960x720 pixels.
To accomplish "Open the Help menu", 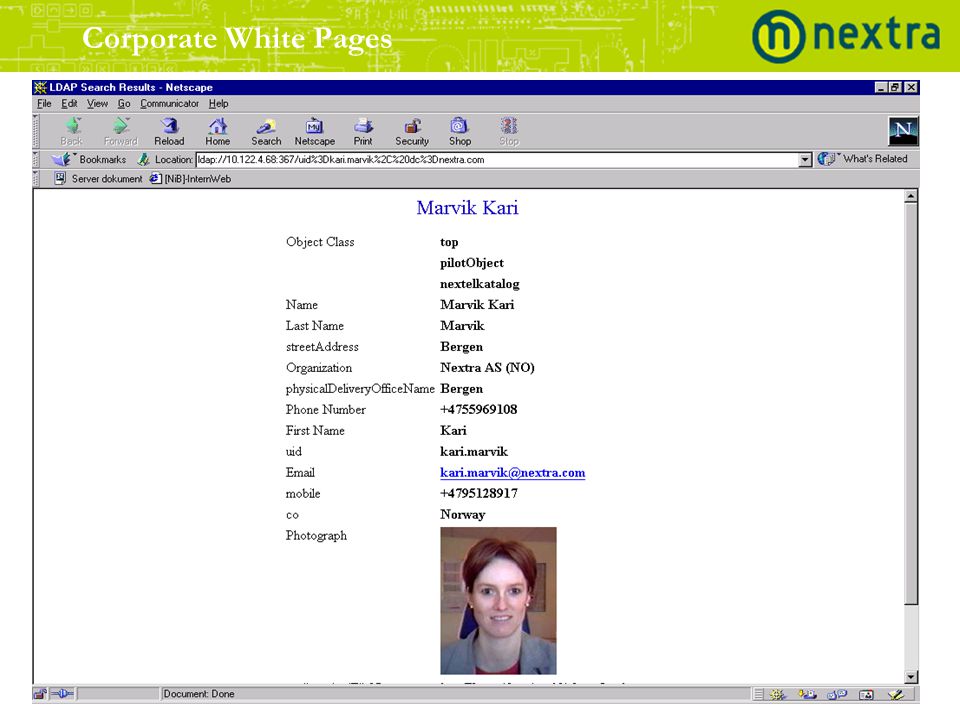I will (219, 103).
